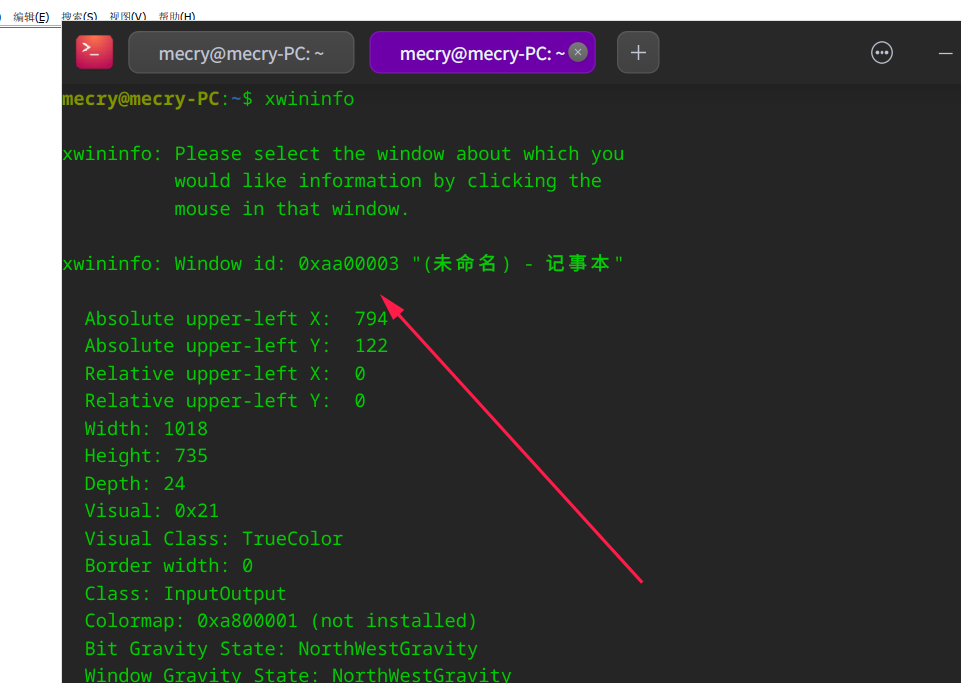Click the Colormap 0xa800001 line
The height and width of the screenshot is (683, 961).
click(x=281, y=620)
